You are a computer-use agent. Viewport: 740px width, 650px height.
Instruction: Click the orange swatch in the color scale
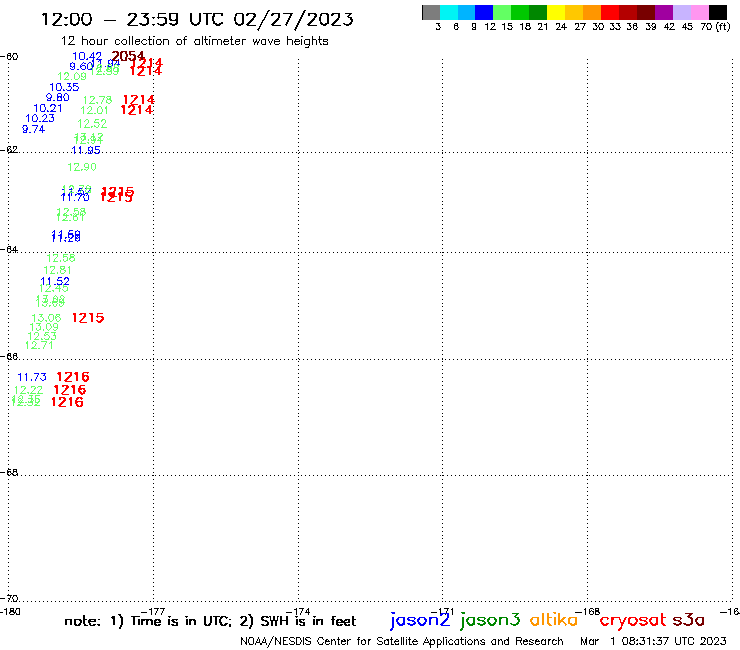point(592,12)
